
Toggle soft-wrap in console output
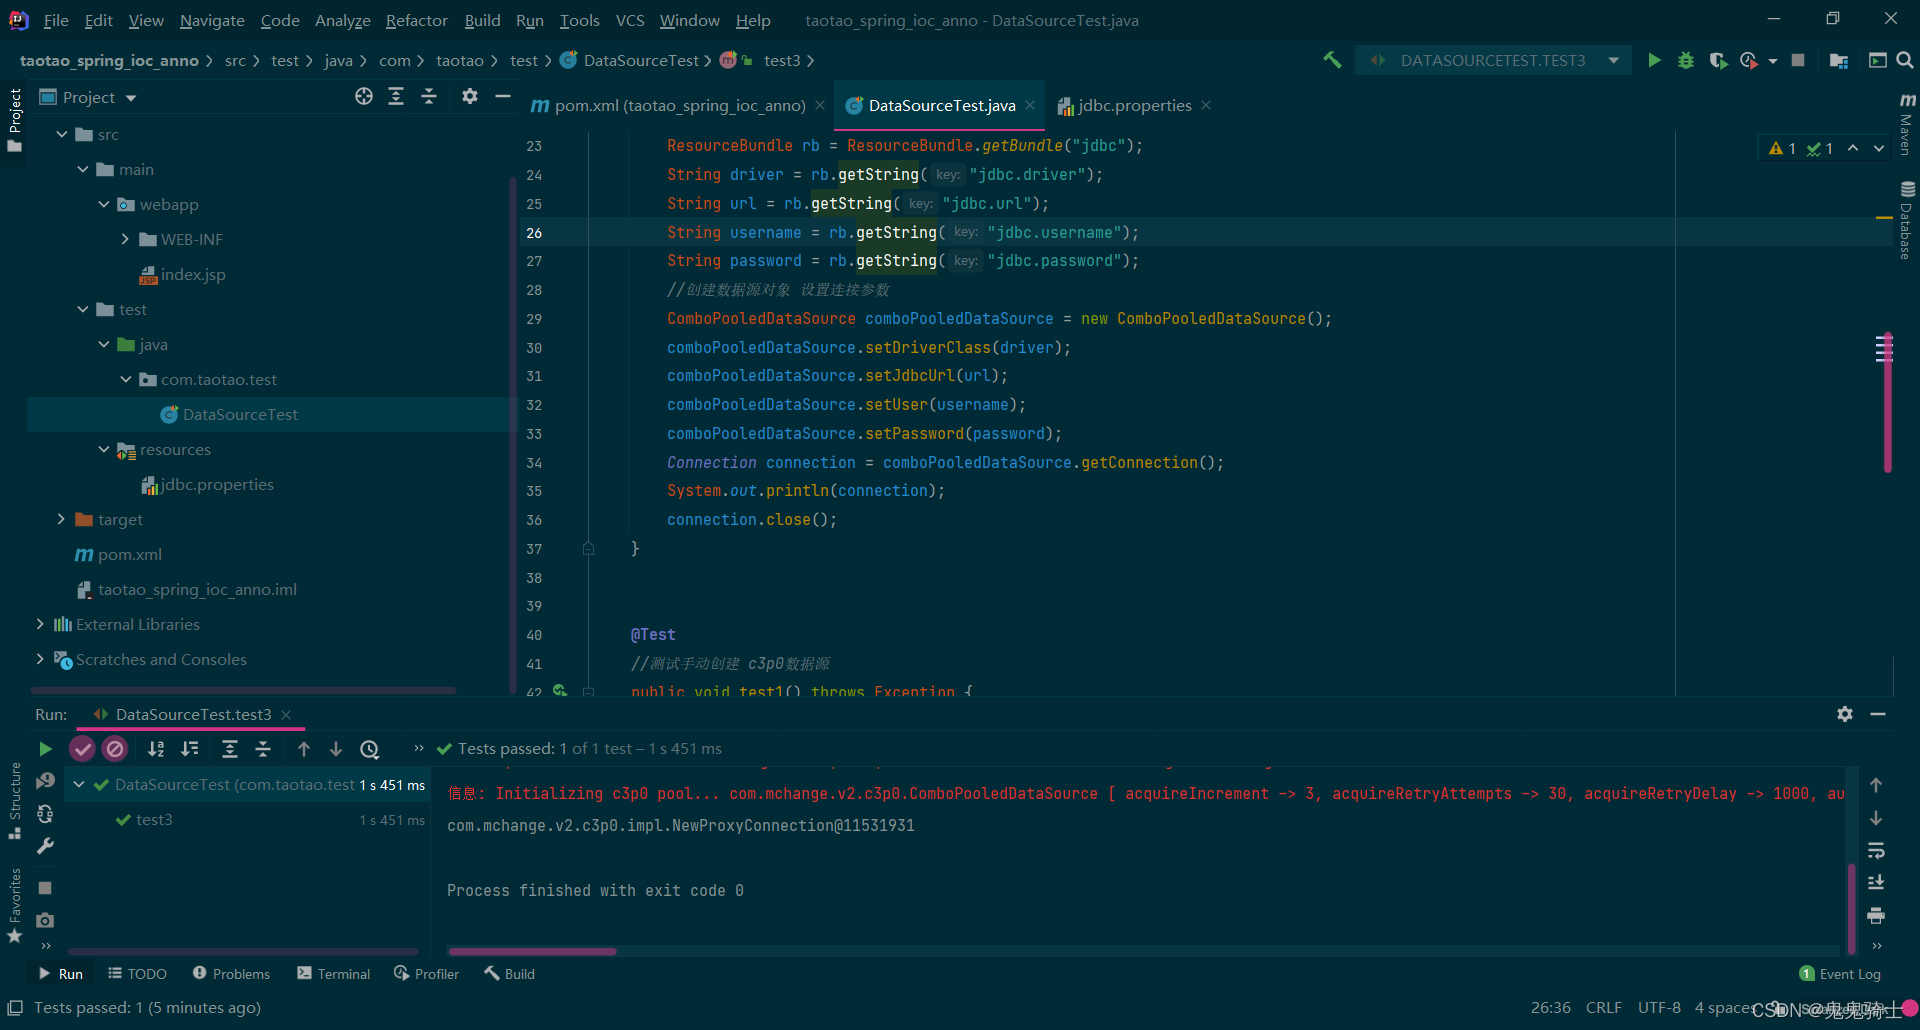tap(1876, 851)
